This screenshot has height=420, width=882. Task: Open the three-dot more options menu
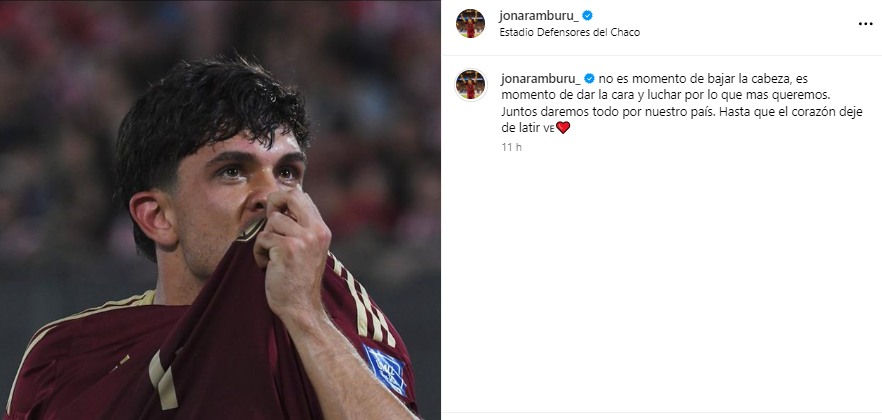pos(865,24)
